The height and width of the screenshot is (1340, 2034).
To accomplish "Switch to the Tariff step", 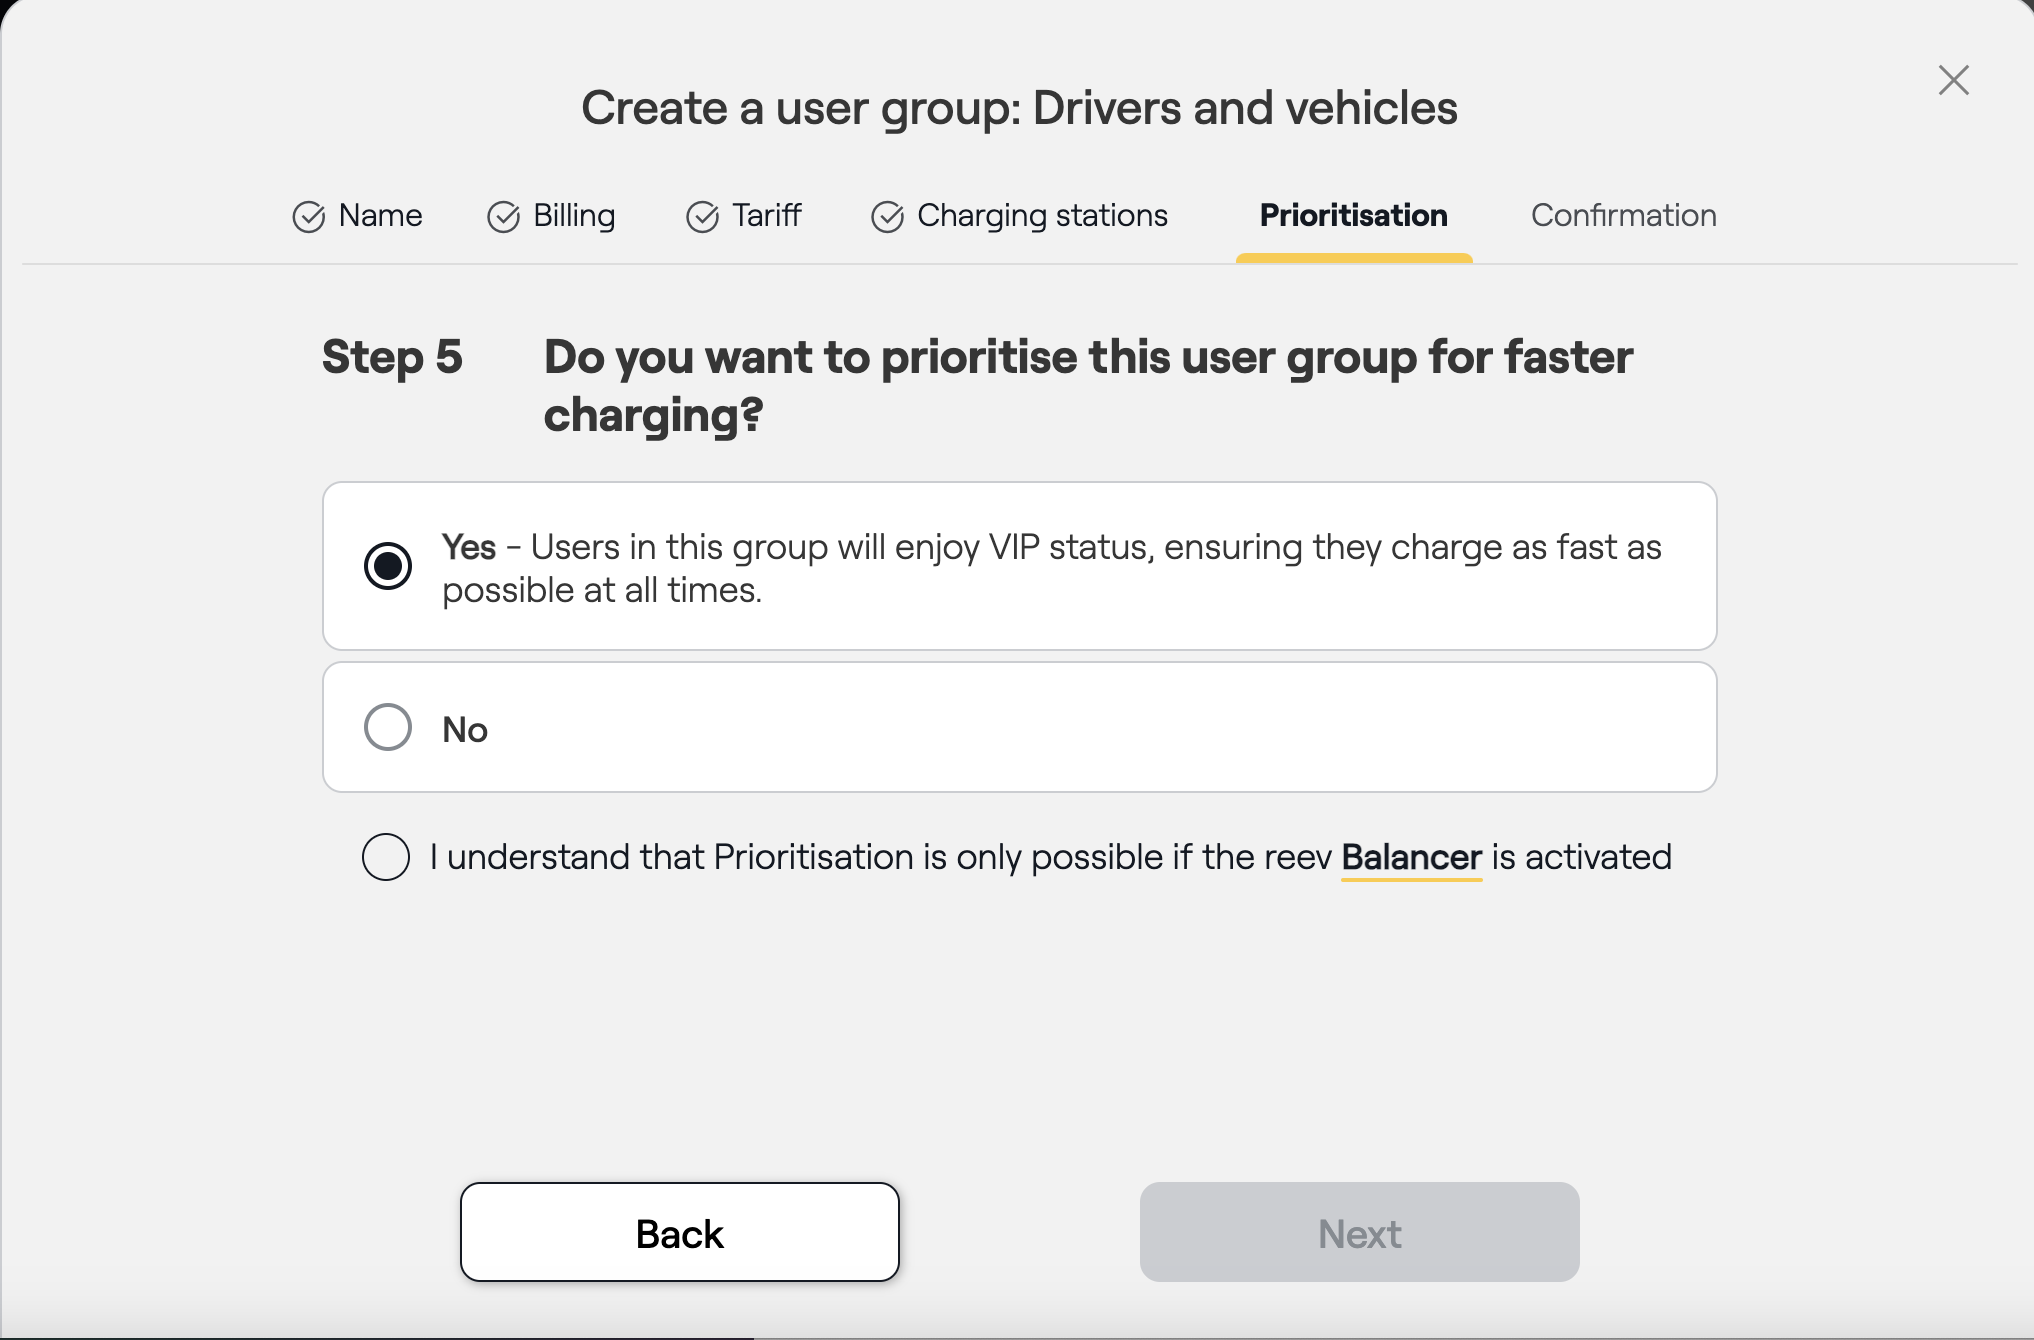I will point(766,216).
